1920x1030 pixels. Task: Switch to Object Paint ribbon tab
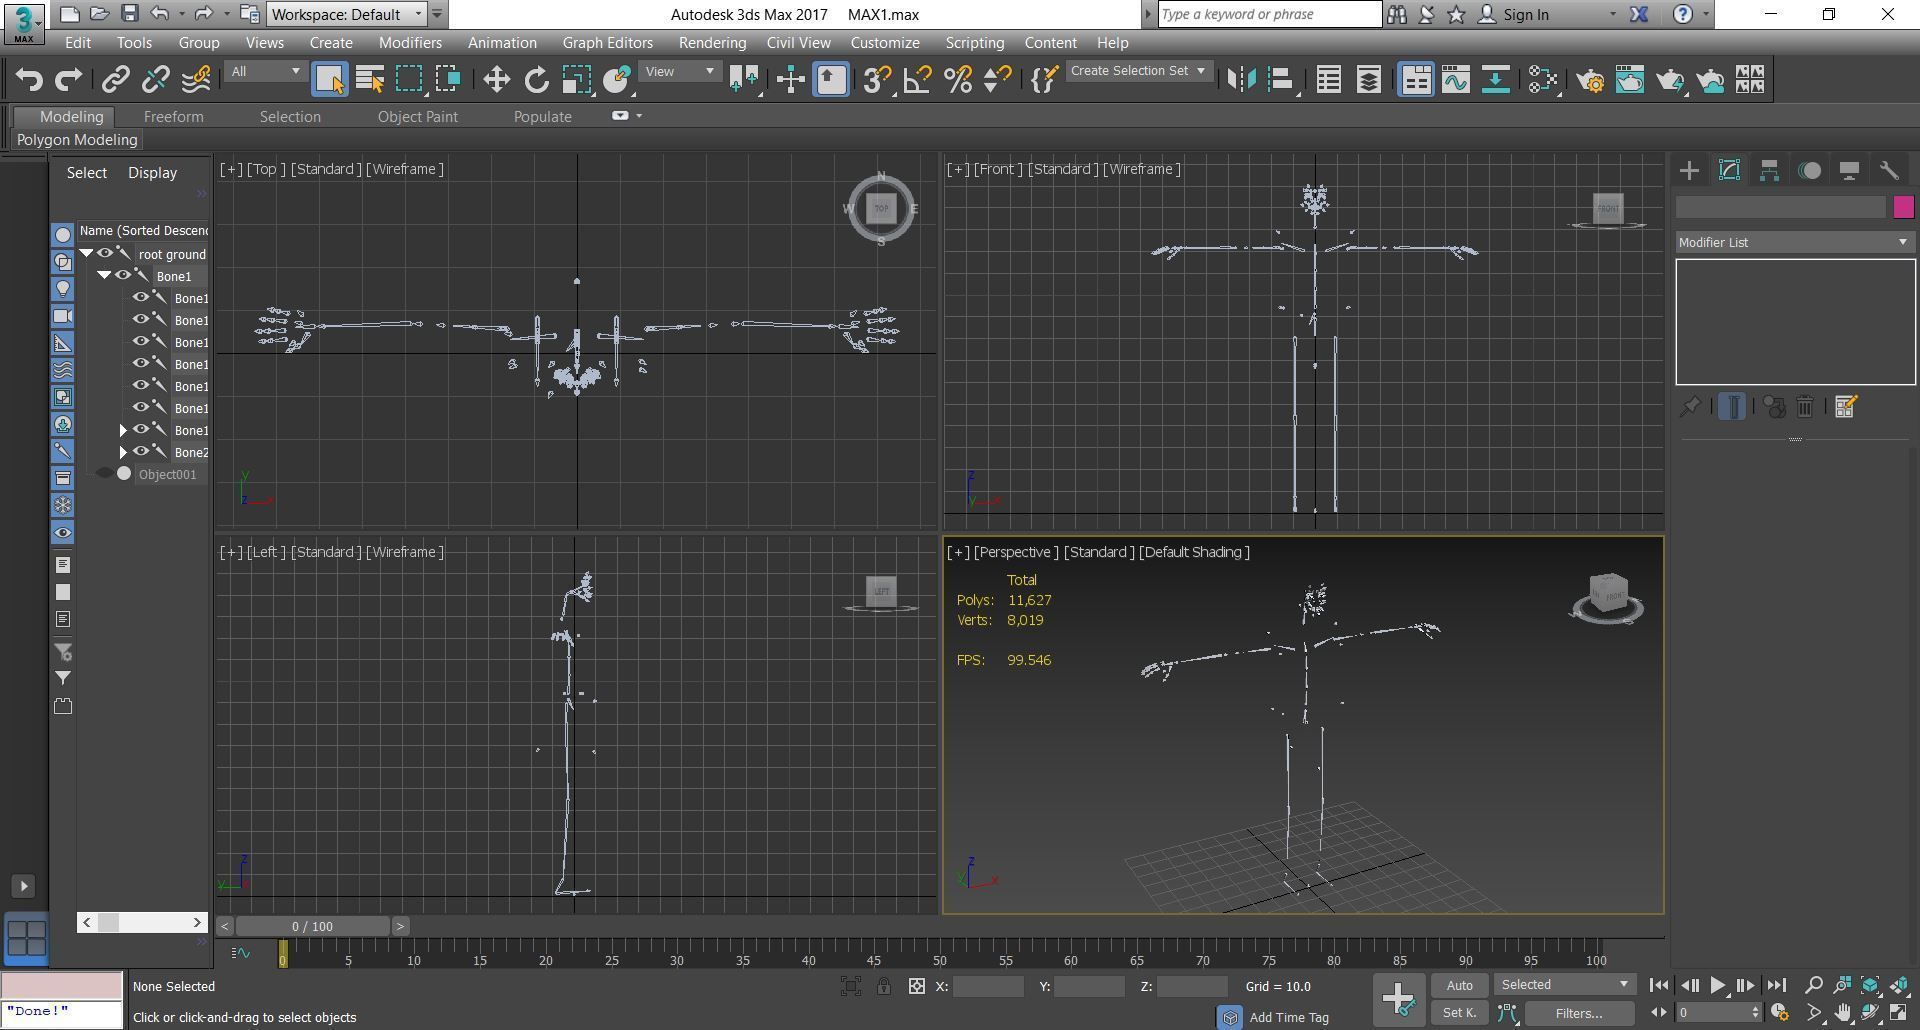pyautogui.click(x=418, y=117)
